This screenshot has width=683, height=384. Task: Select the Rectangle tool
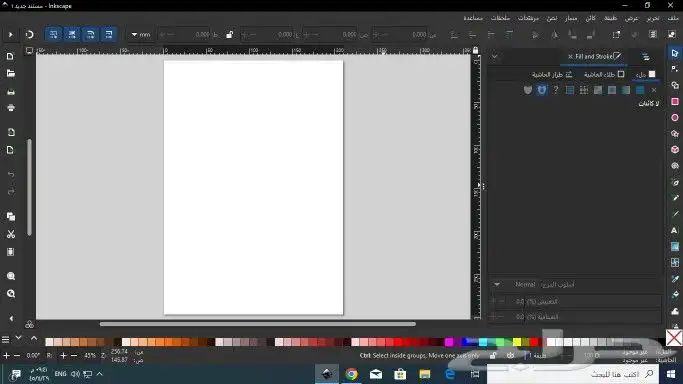(x=675, y=101)
